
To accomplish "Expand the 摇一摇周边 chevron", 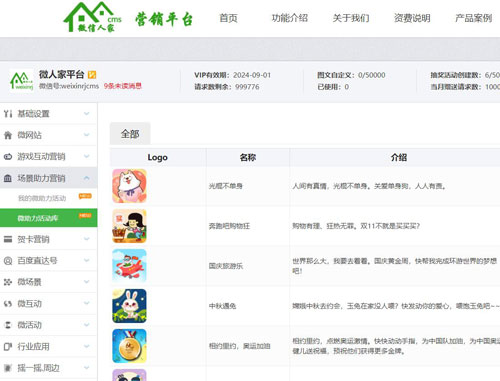I will coord(87,368).
